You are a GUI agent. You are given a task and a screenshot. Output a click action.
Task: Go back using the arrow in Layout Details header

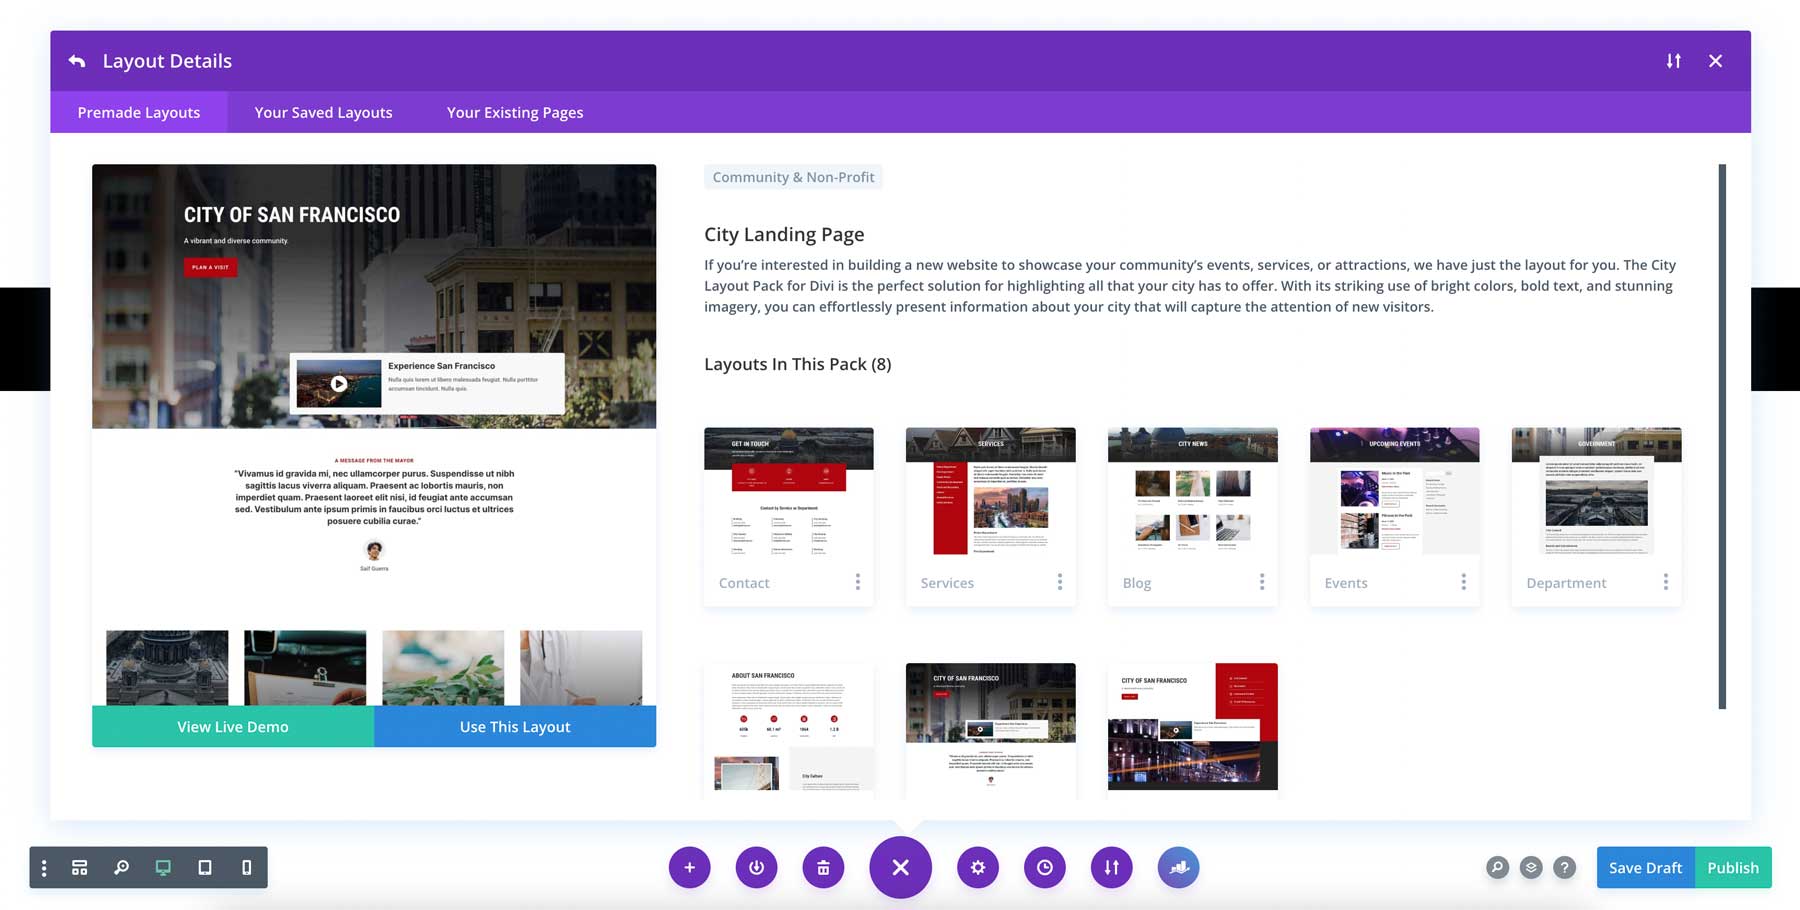(76, 60)
